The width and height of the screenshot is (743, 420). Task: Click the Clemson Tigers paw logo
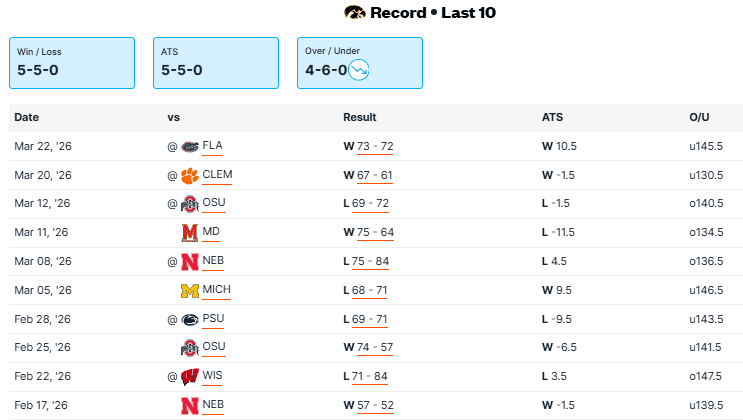[x=190, y=175]
